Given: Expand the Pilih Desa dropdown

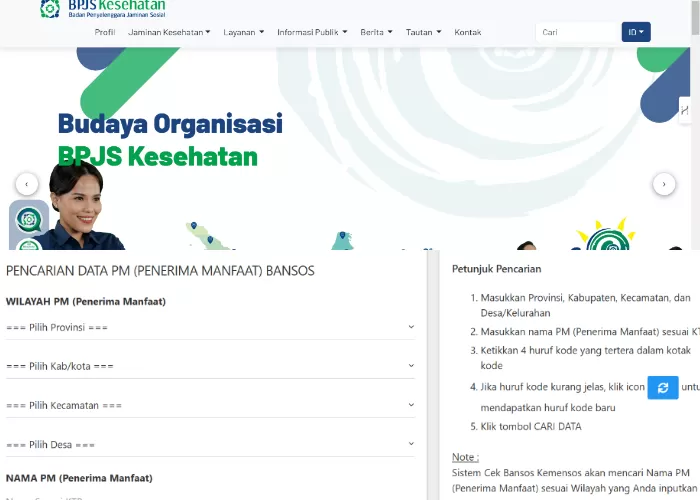Looking at the screenshot, I should [x=210, y=444].
